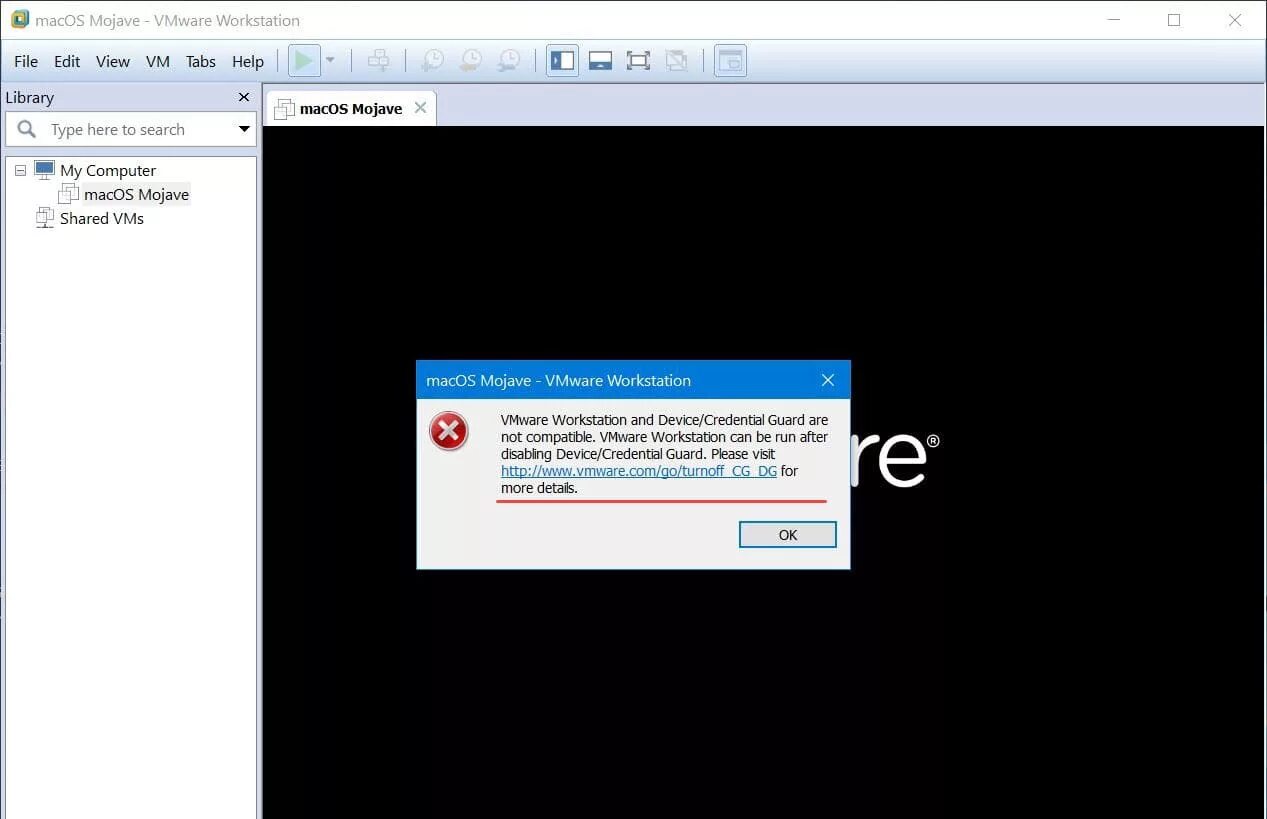Open Snapshot Manager toolbar icon
Viewport: 1267px width, 819px height.
[x=508, y=61]
